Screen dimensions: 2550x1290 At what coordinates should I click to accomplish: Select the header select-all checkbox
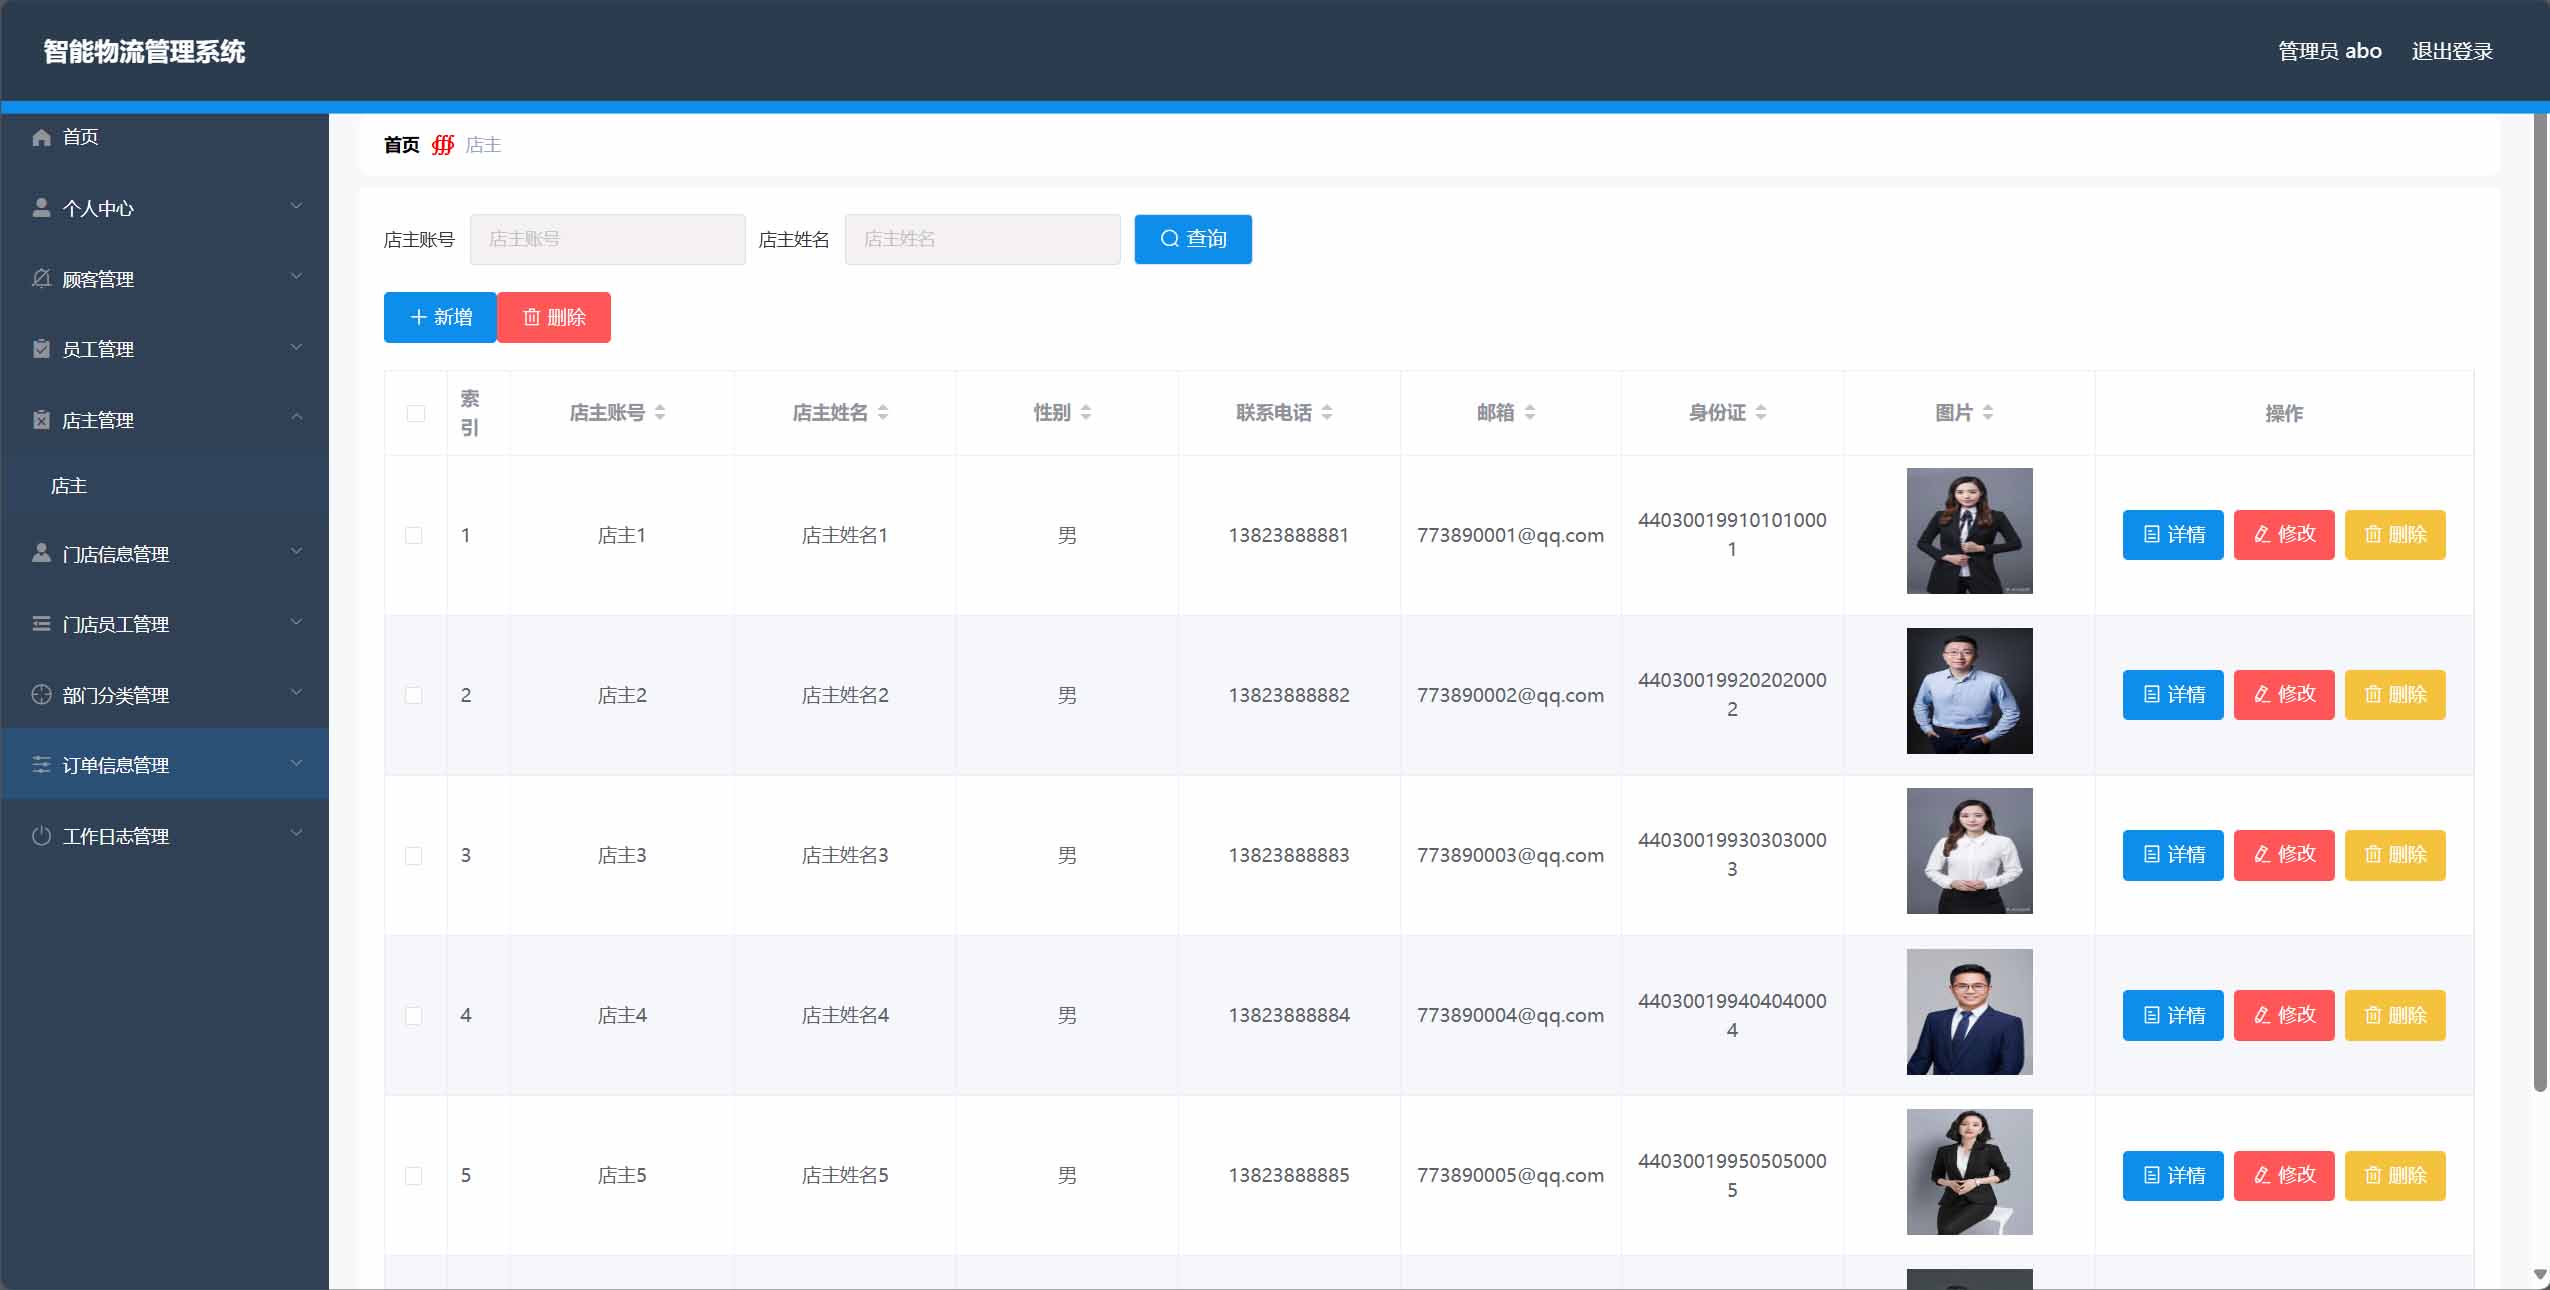[x=416, y=414]
